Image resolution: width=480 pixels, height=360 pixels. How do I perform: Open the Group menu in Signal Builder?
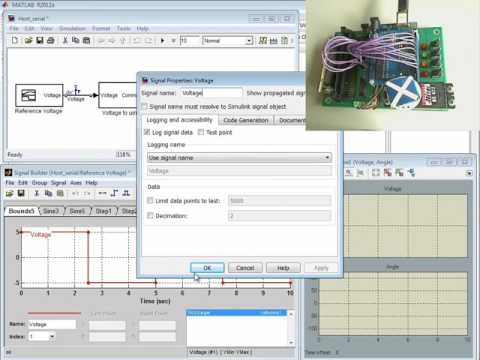39,183
